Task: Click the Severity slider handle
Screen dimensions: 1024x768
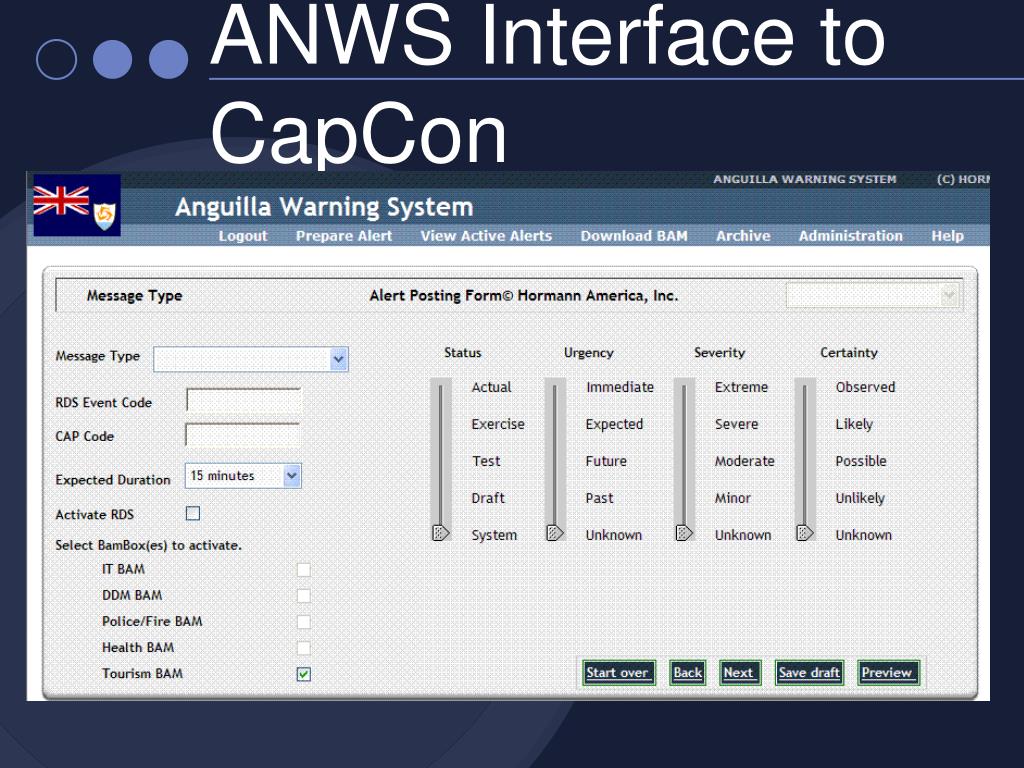Action: (x=684, y=532)
